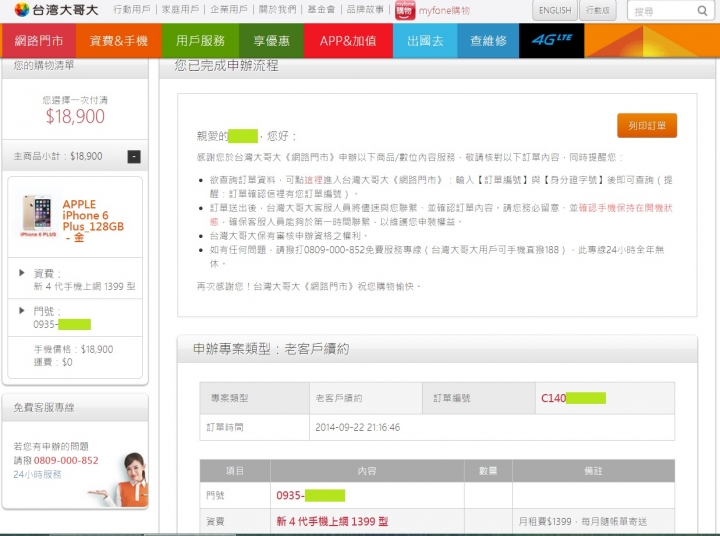
Task: Click the 0935 phone number in bottom table
Action: [310, 495]
